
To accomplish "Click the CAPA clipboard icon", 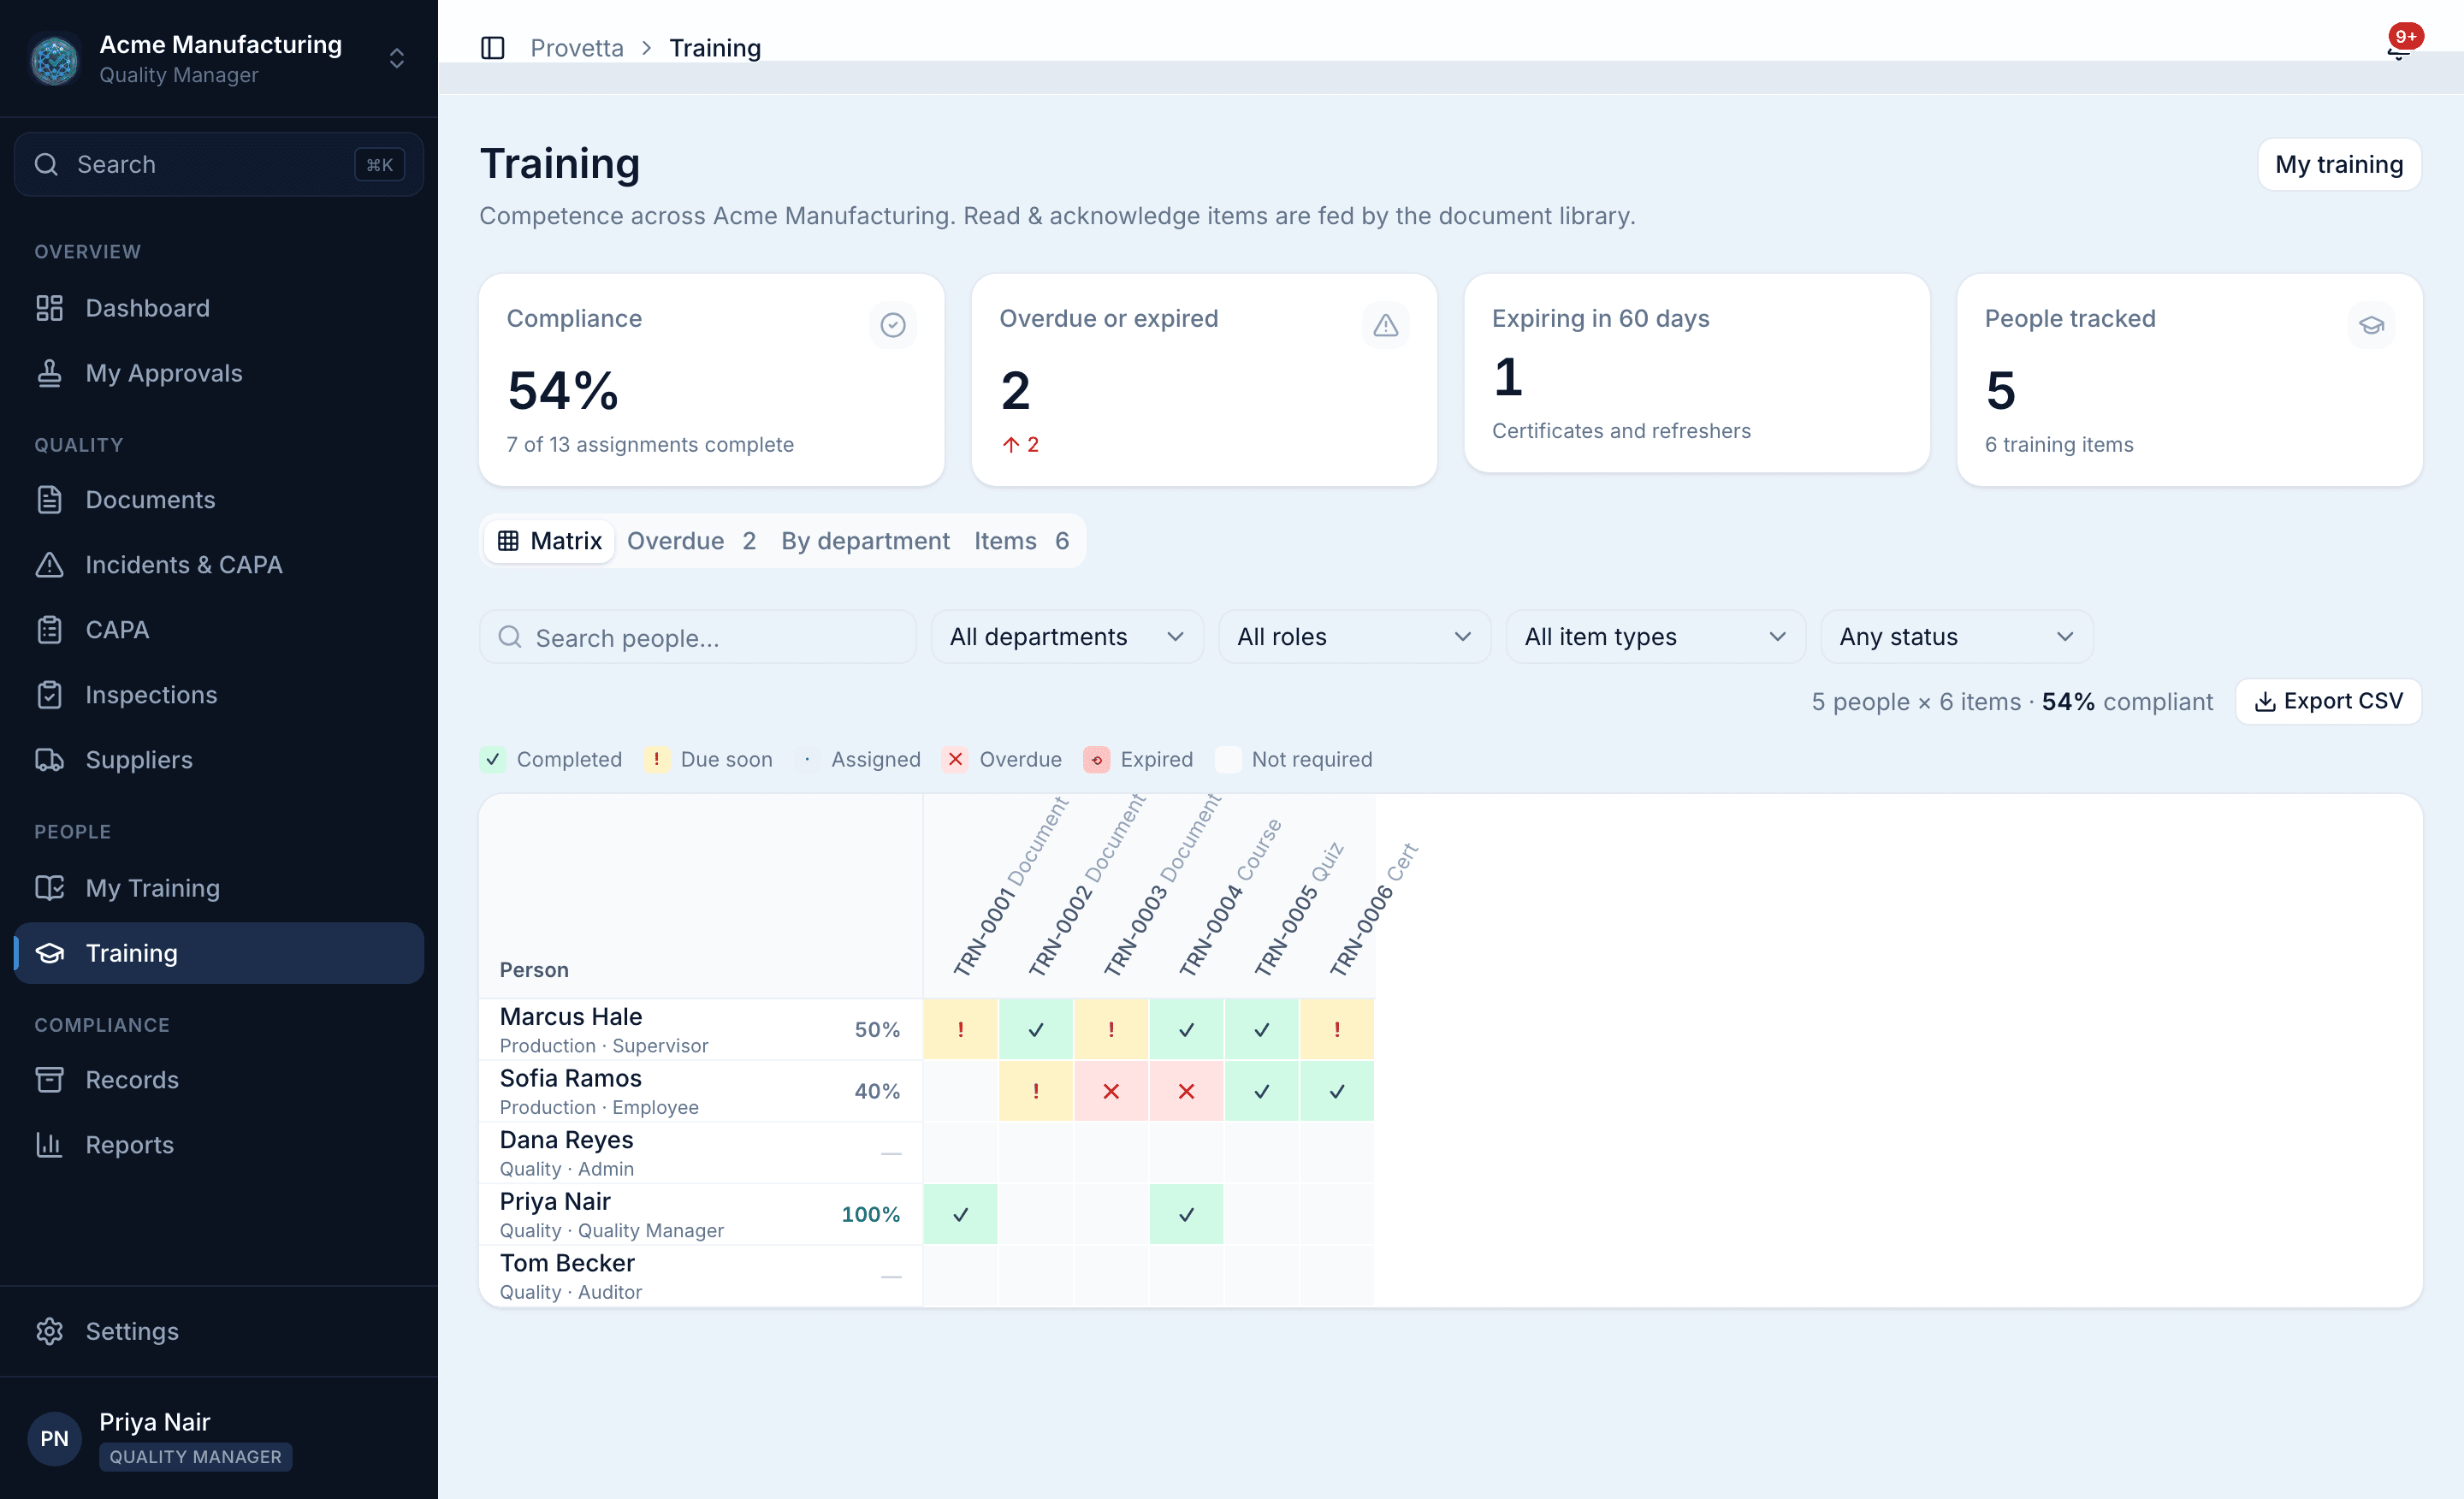I will 49,630.
